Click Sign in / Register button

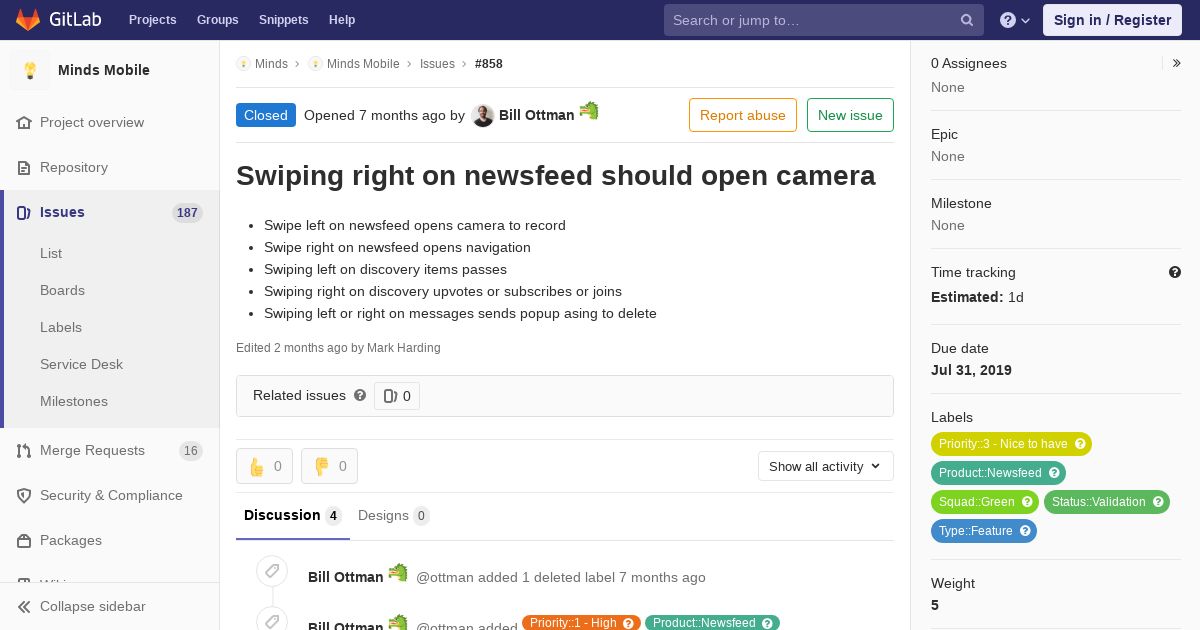point(1112,20)
